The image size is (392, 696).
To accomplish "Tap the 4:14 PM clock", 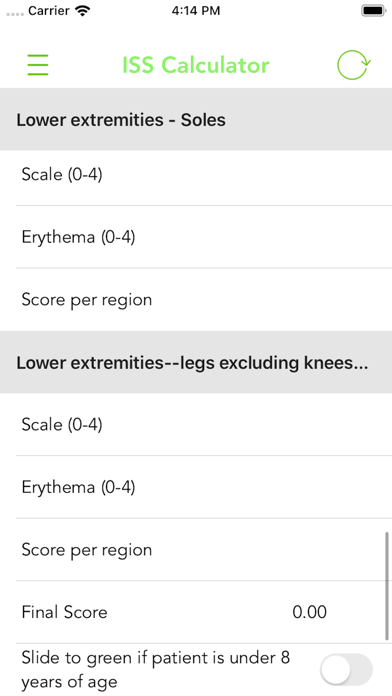I will 196,11.
